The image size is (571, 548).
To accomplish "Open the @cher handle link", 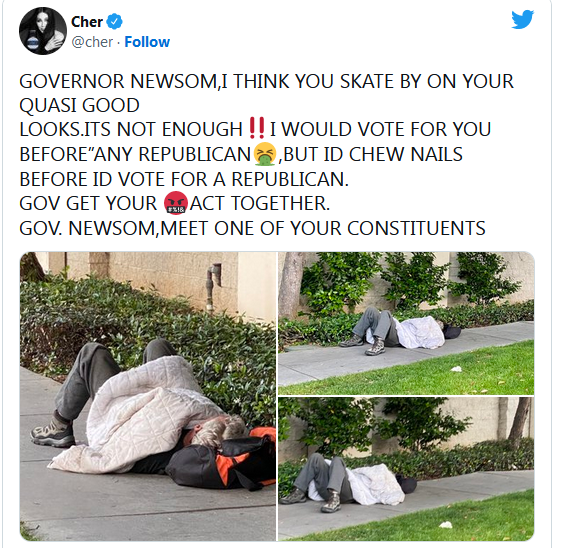I will (92, 42).
